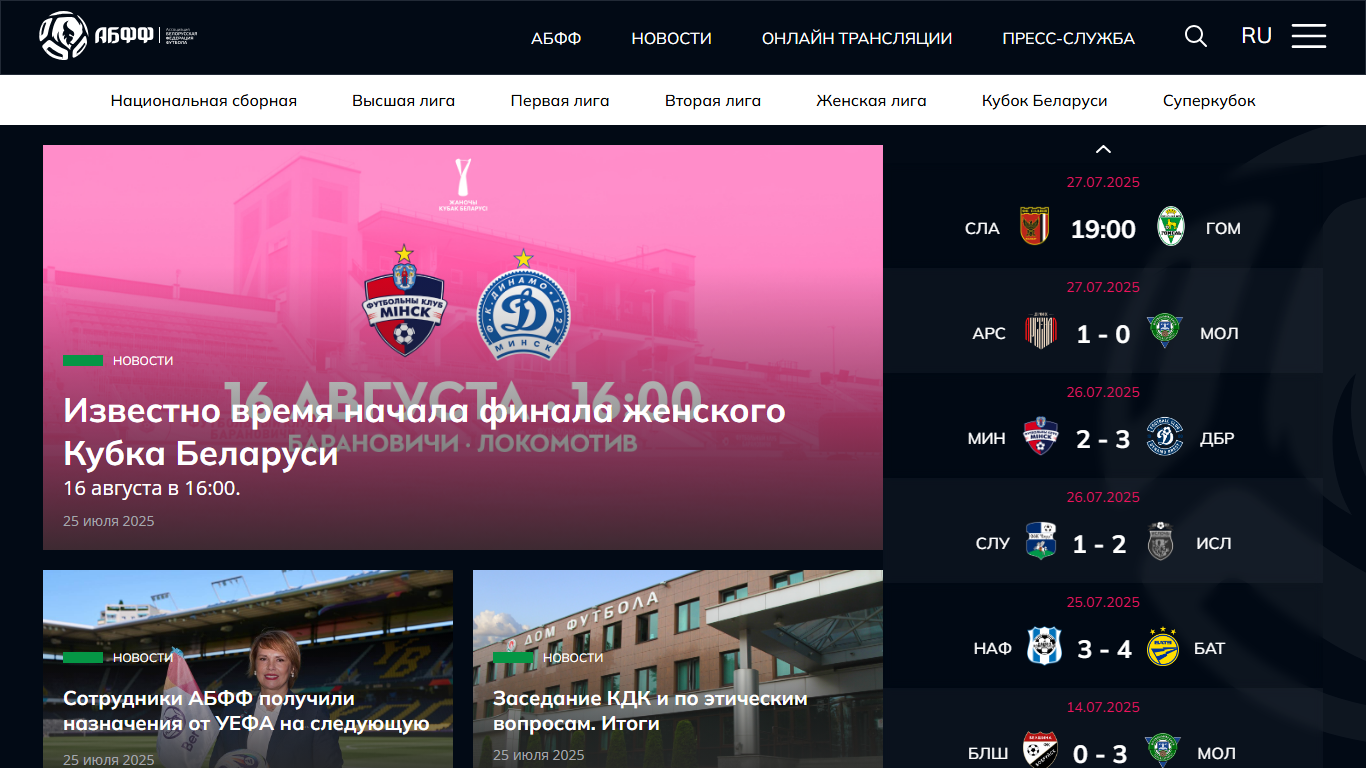Open article Заседание КДК и по этическим вопросам

(x=650, y=711)
